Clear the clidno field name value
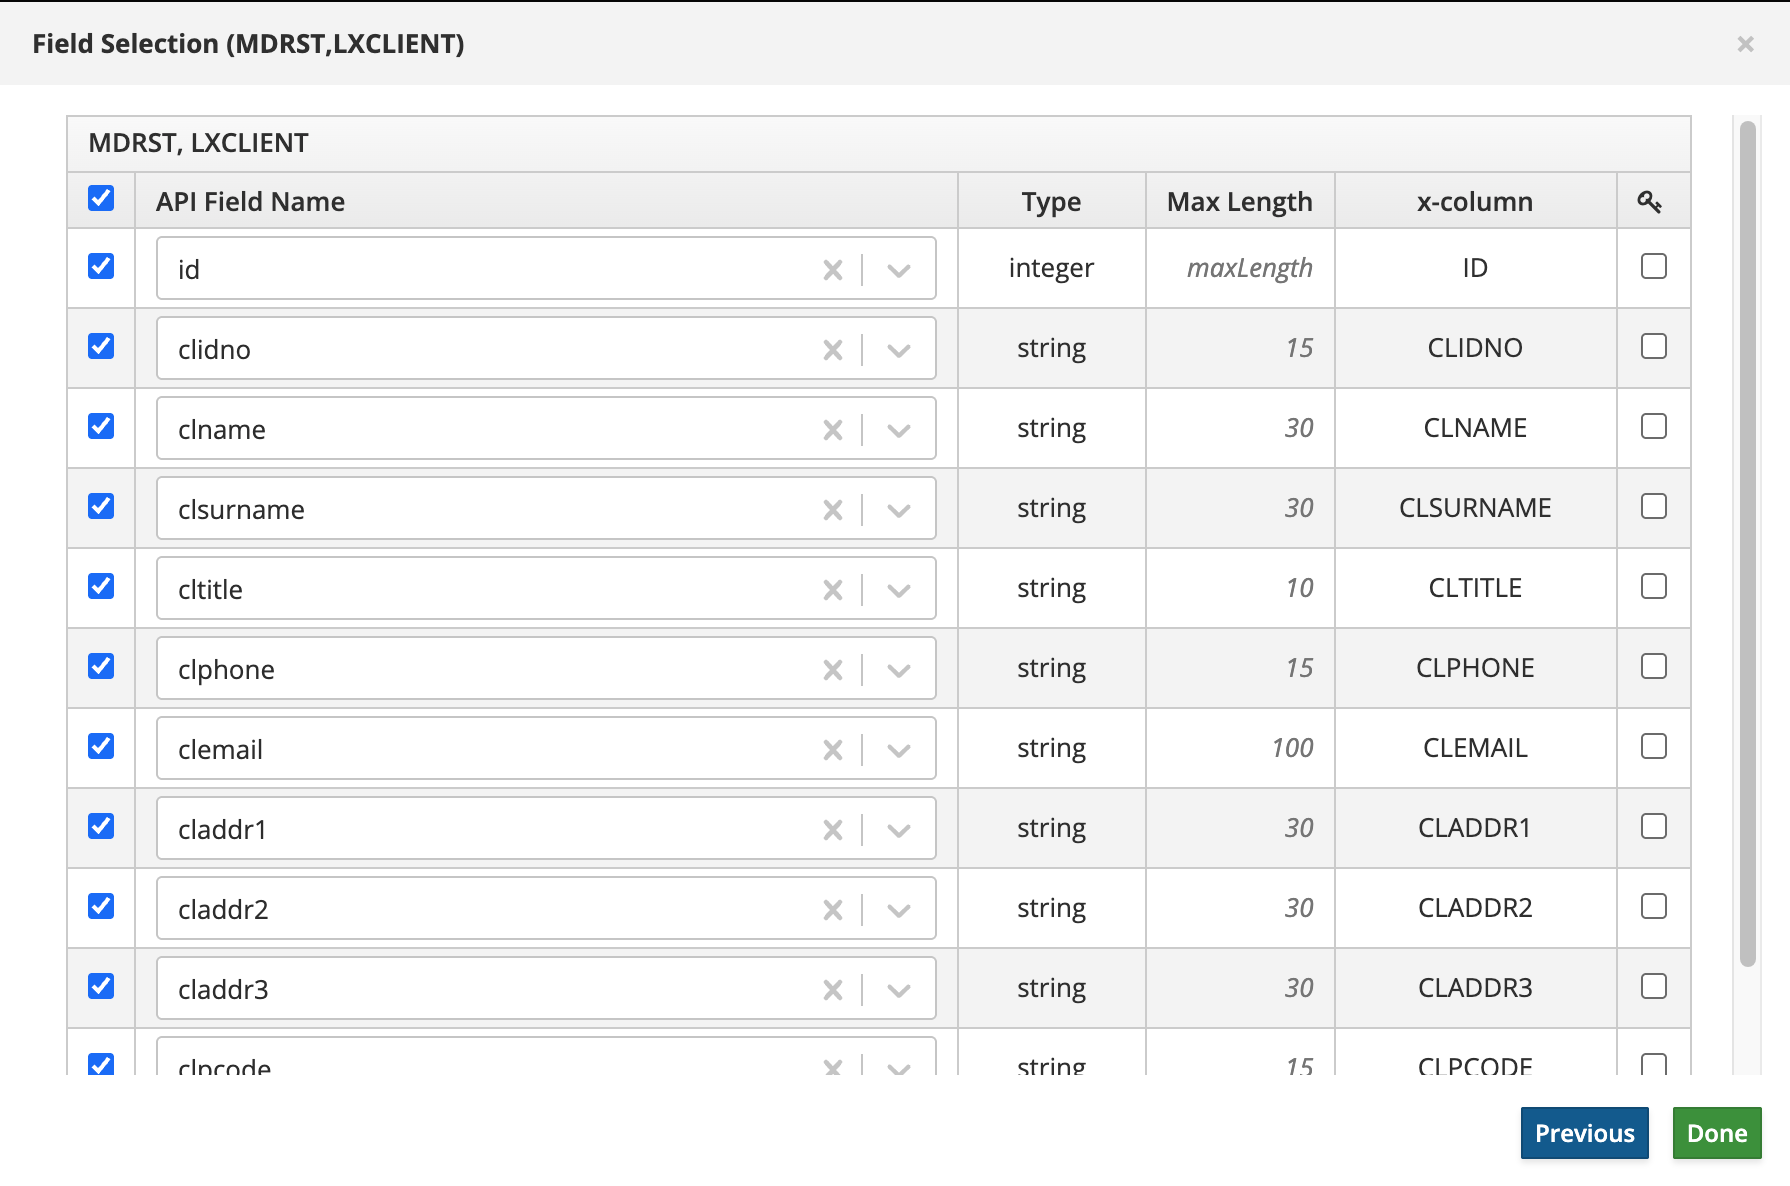 point(832,350)
